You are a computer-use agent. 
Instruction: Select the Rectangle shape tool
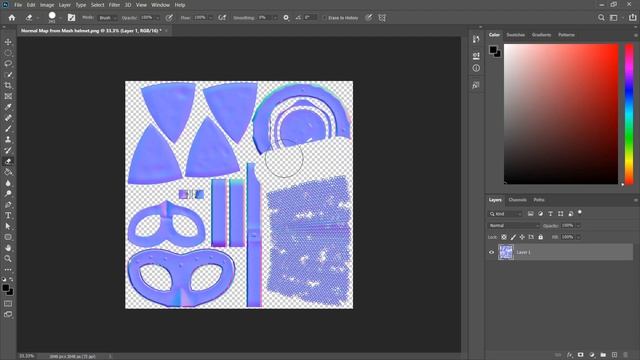[x=8, y=237]
